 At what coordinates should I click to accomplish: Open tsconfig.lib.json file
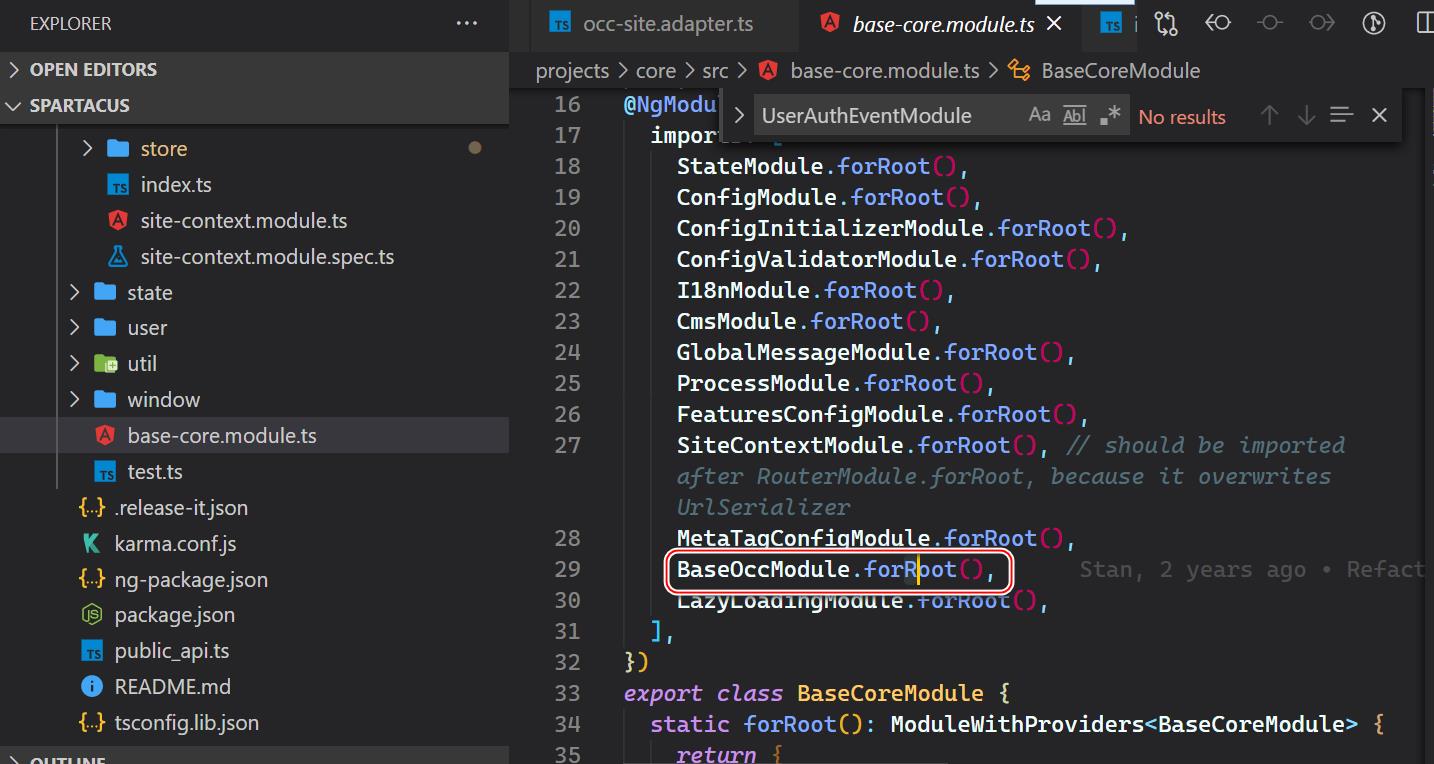point(186,723)
